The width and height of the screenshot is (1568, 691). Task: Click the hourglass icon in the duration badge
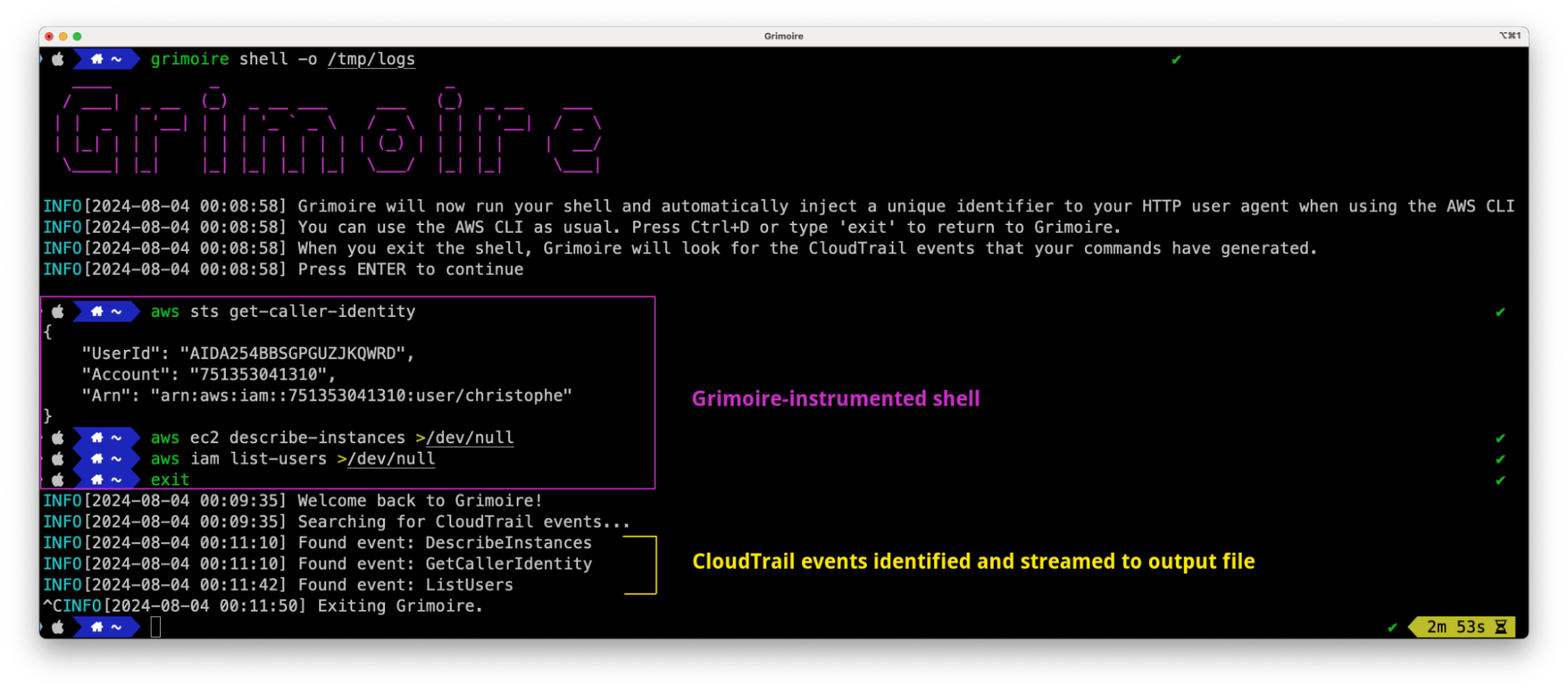[1500, 628]
